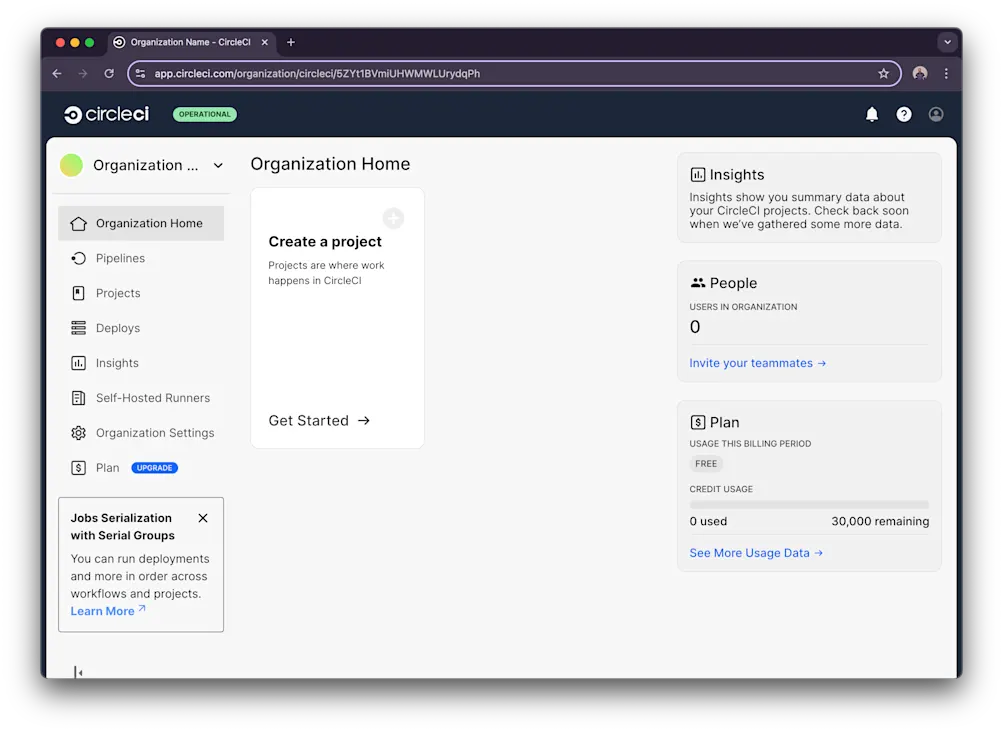Image resolution: width=1003 pixels, height=732 pixels.
Task: Click Get Started on project card
Action: 319,420
